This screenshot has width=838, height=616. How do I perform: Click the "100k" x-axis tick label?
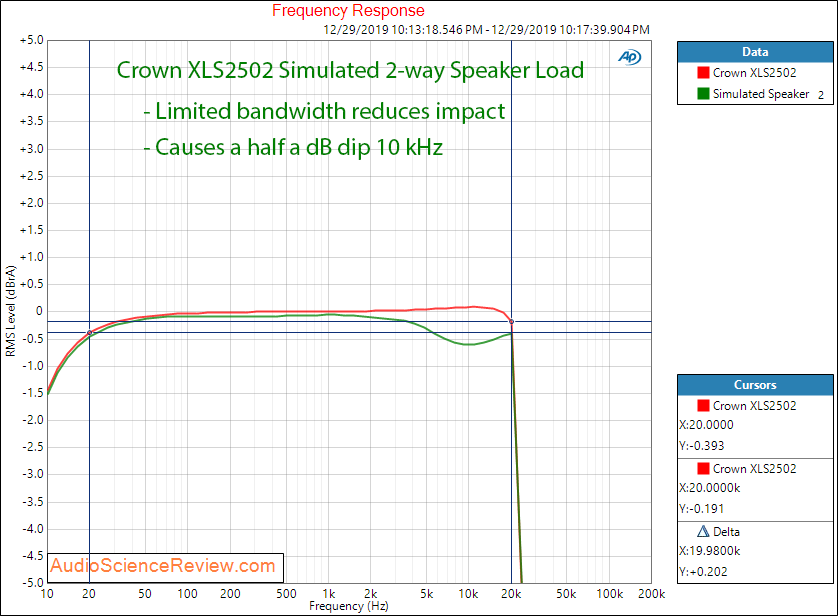pos(610,594)
